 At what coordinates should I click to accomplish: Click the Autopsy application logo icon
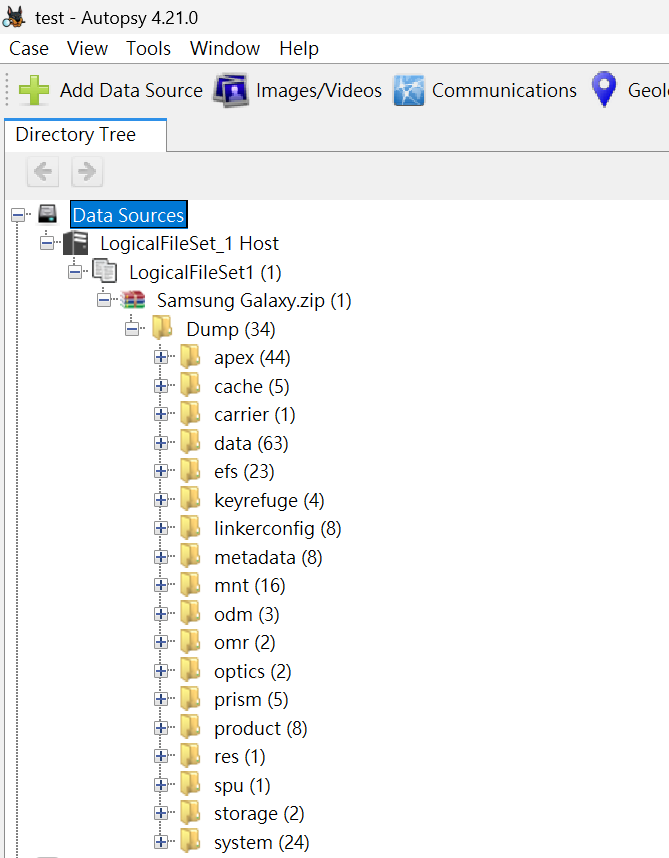point(14,17)
